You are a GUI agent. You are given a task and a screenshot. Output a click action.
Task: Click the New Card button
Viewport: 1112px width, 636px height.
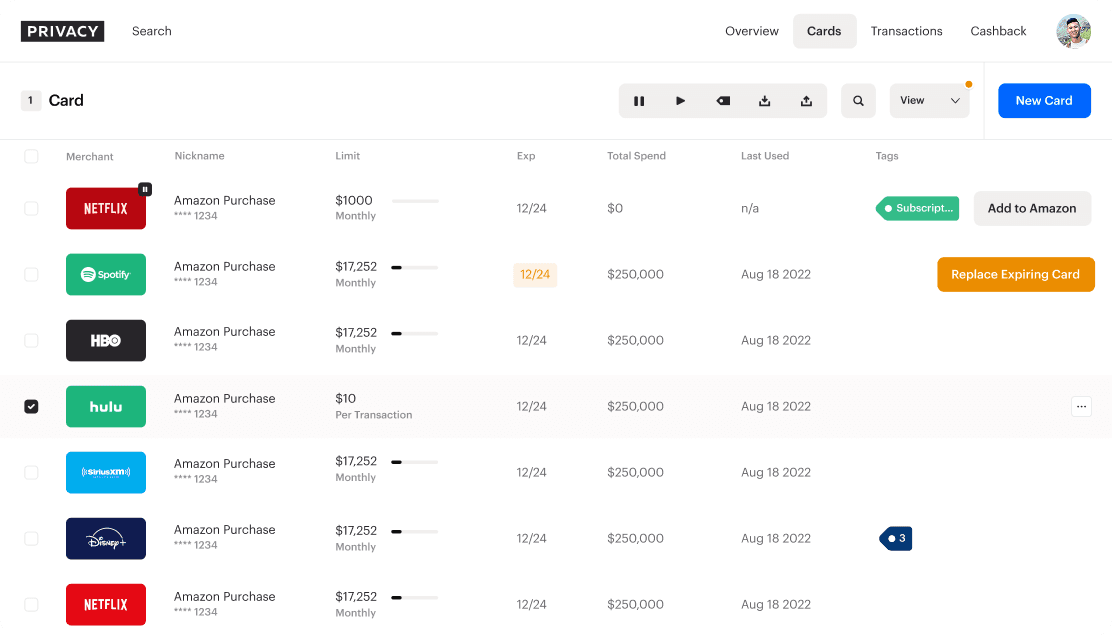tap(1044, 101)
